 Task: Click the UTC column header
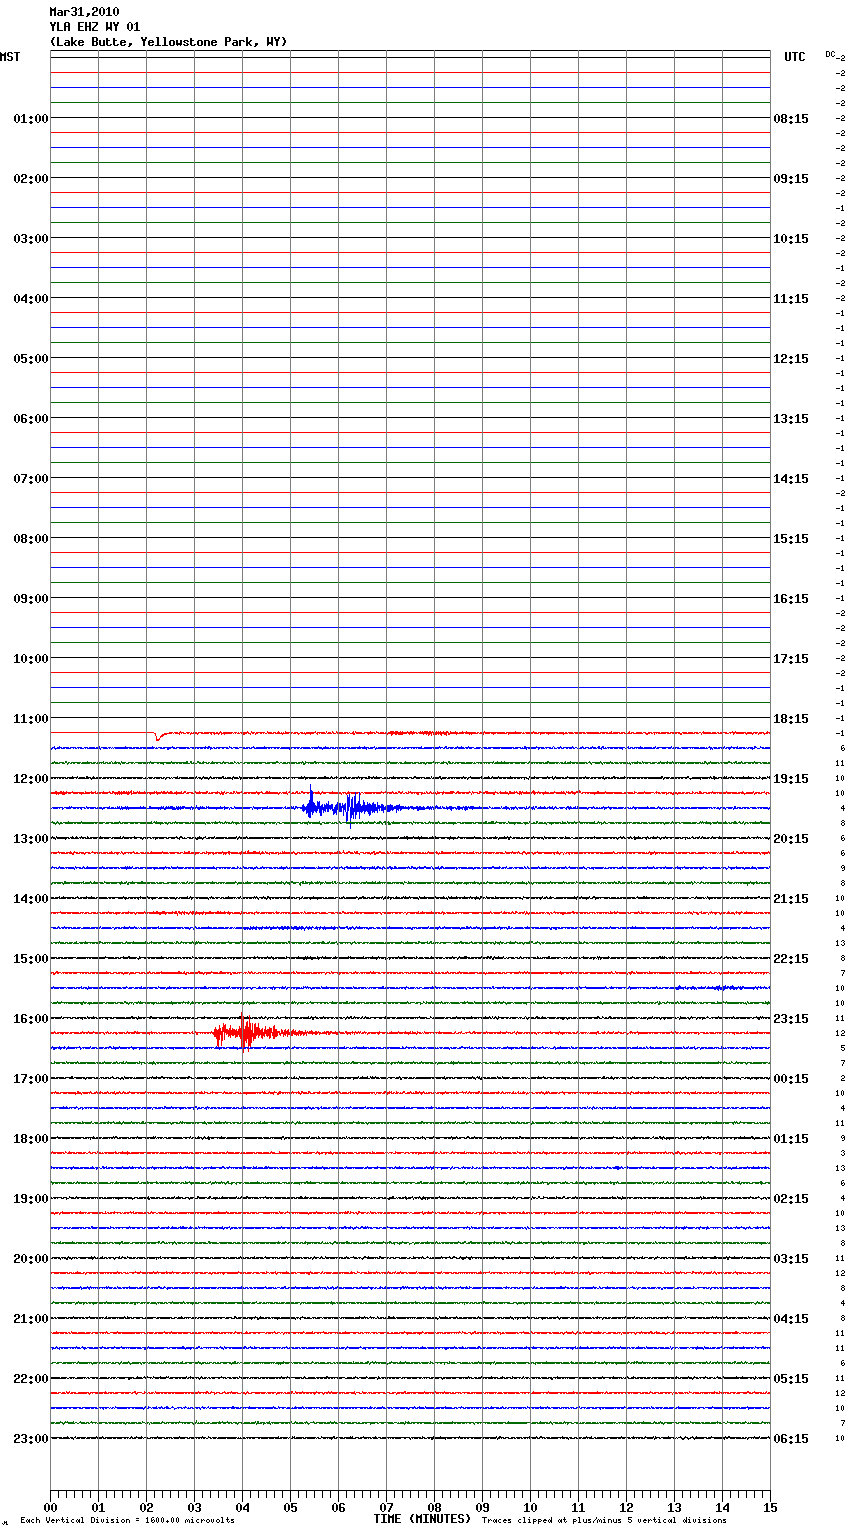[x=794, y=57]
